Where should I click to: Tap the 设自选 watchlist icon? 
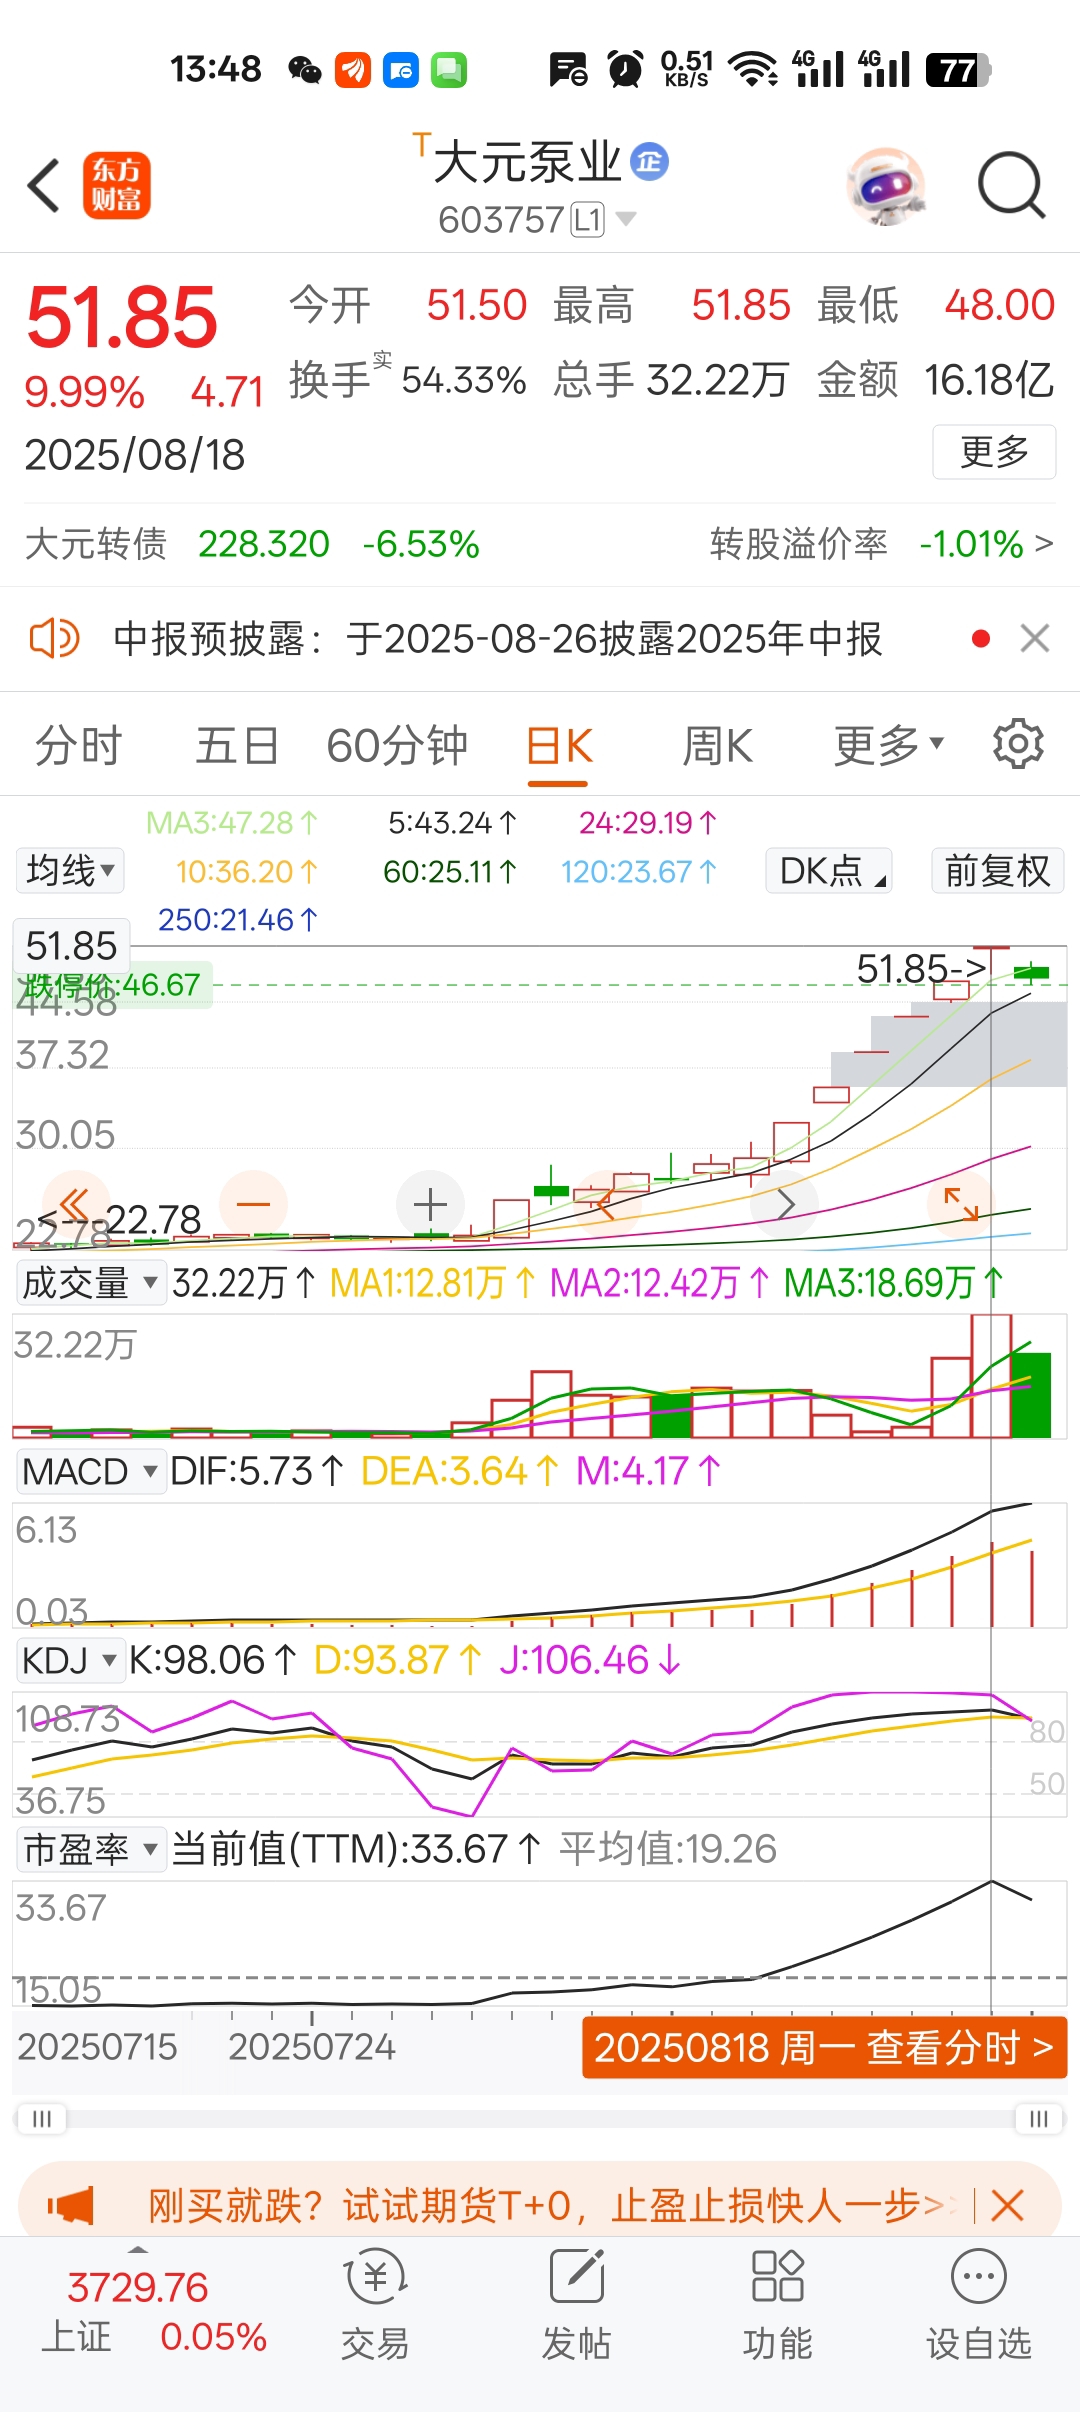click(x=979, y=2305)
